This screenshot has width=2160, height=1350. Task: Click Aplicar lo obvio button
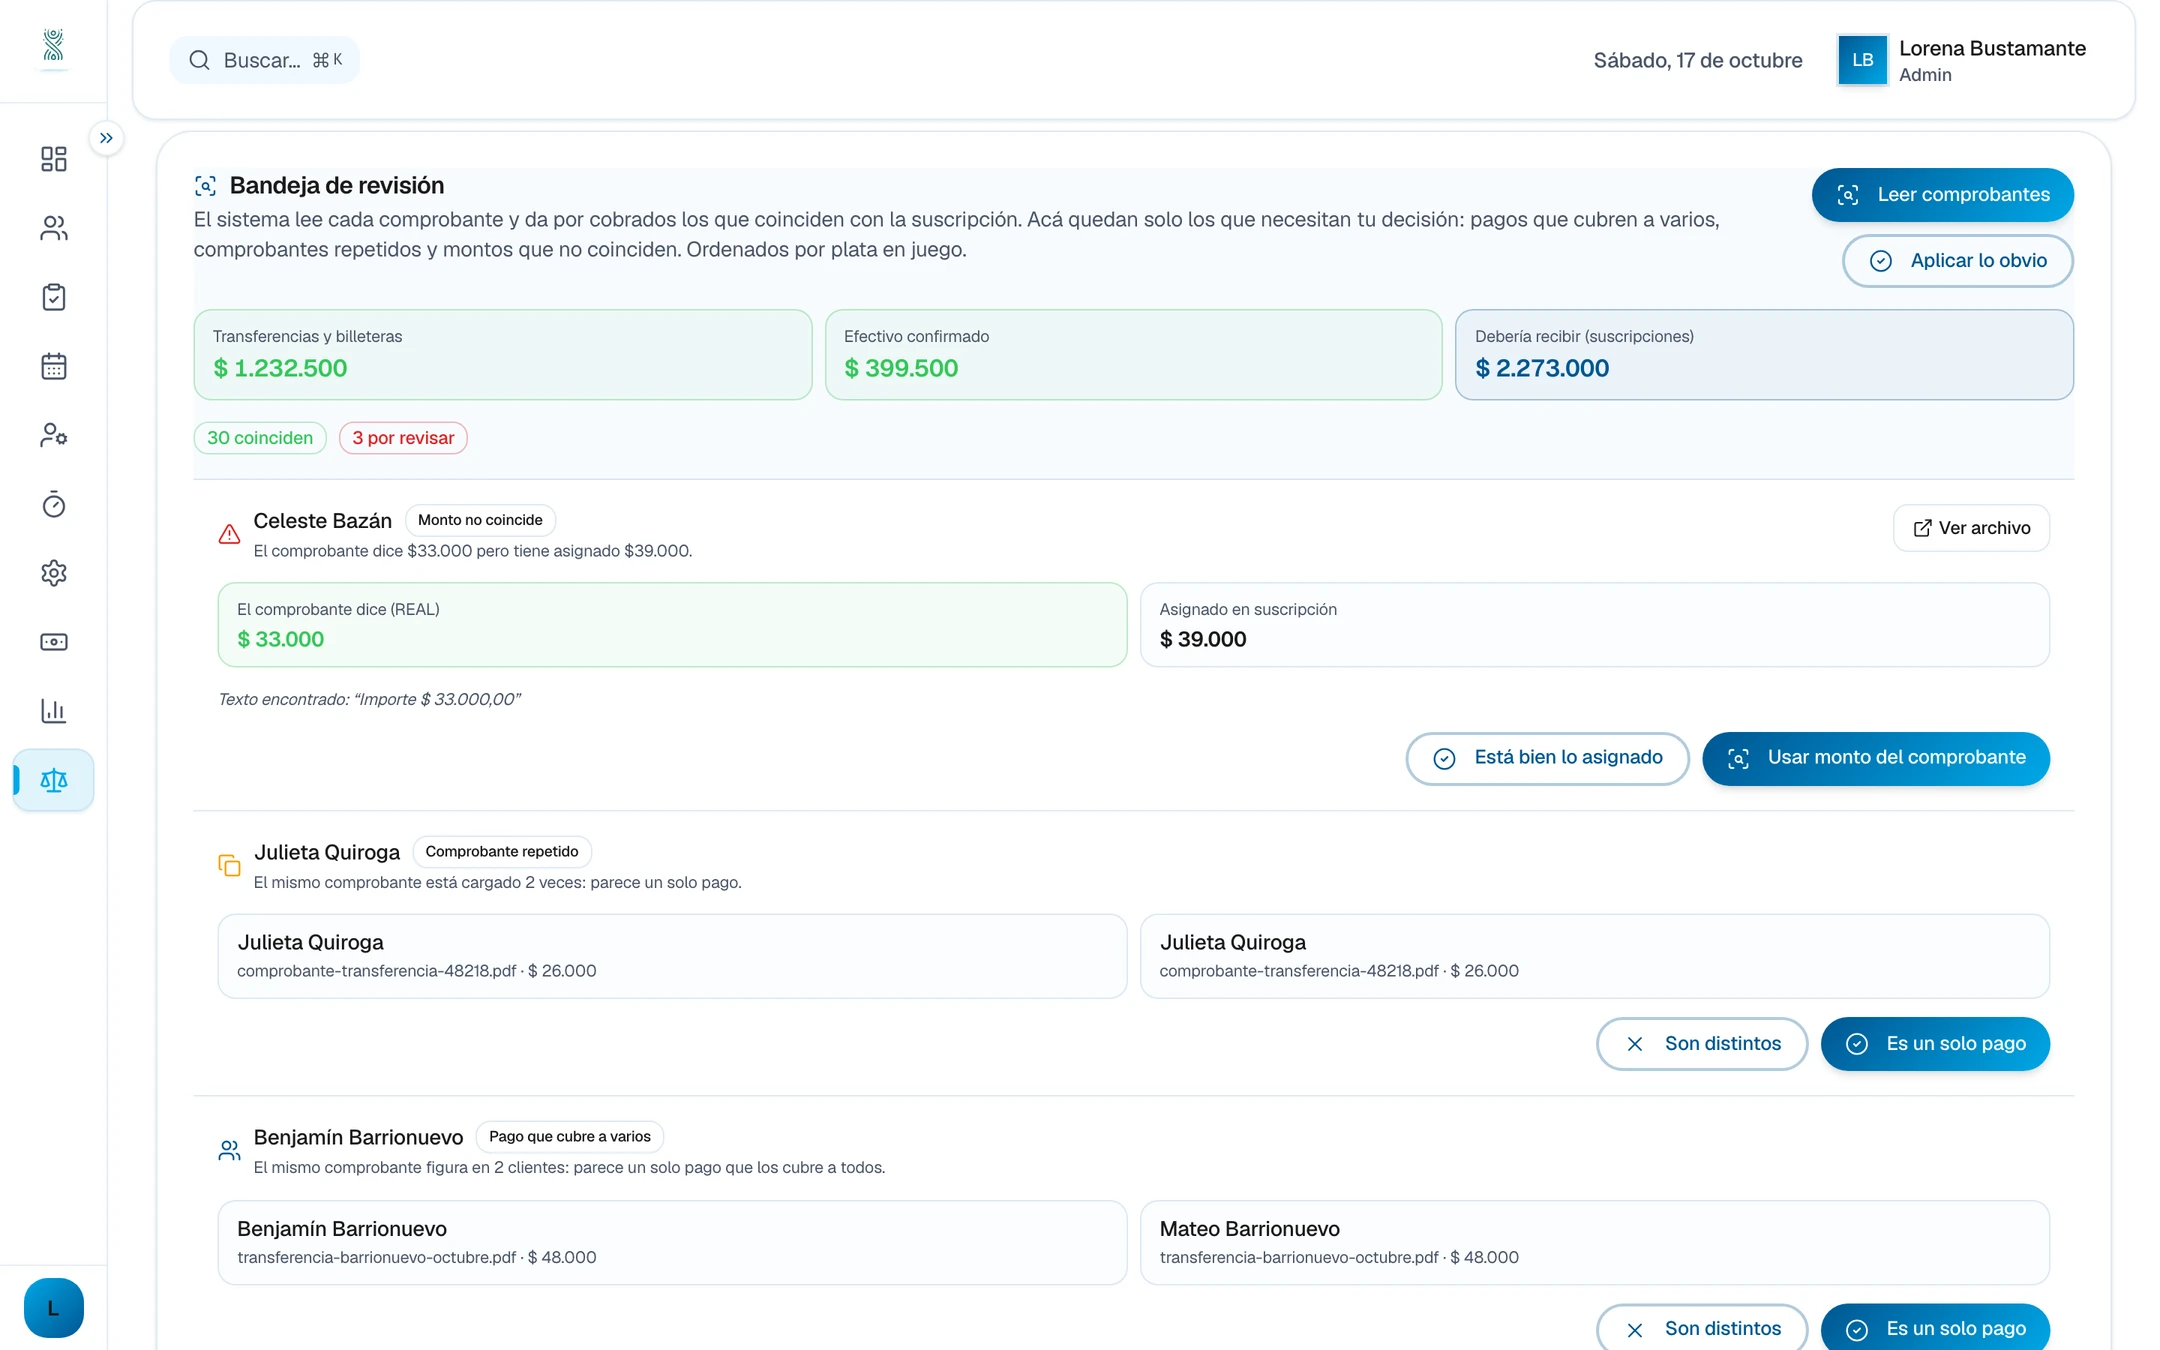coord(1958,261)
